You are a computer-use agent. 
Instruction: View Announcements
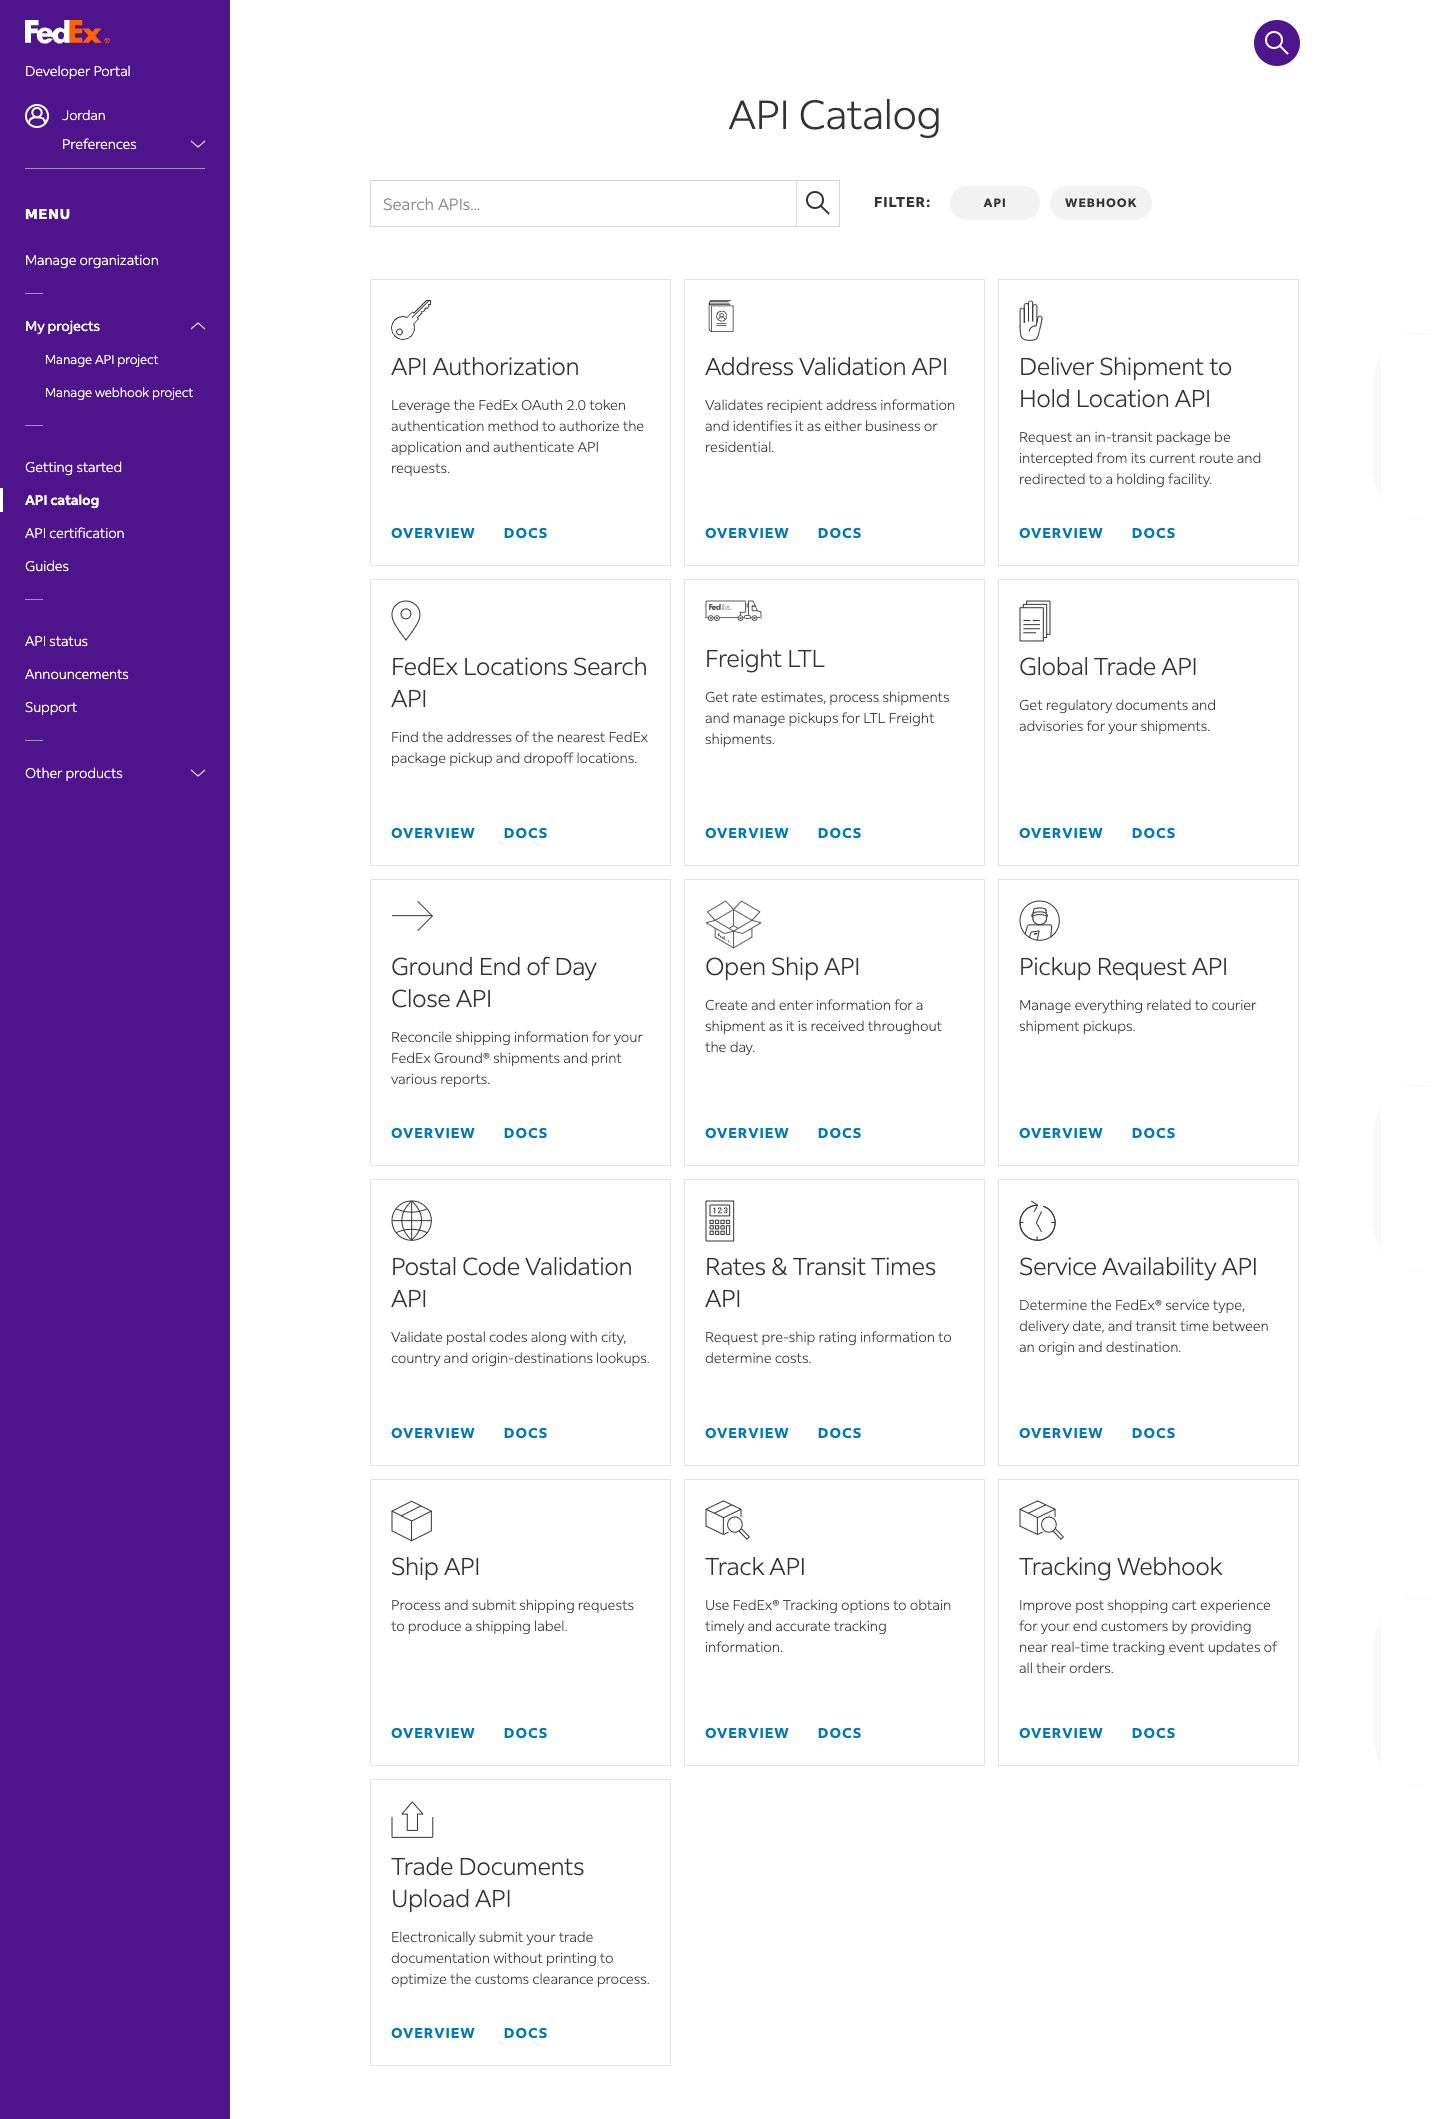pos(77,674)
